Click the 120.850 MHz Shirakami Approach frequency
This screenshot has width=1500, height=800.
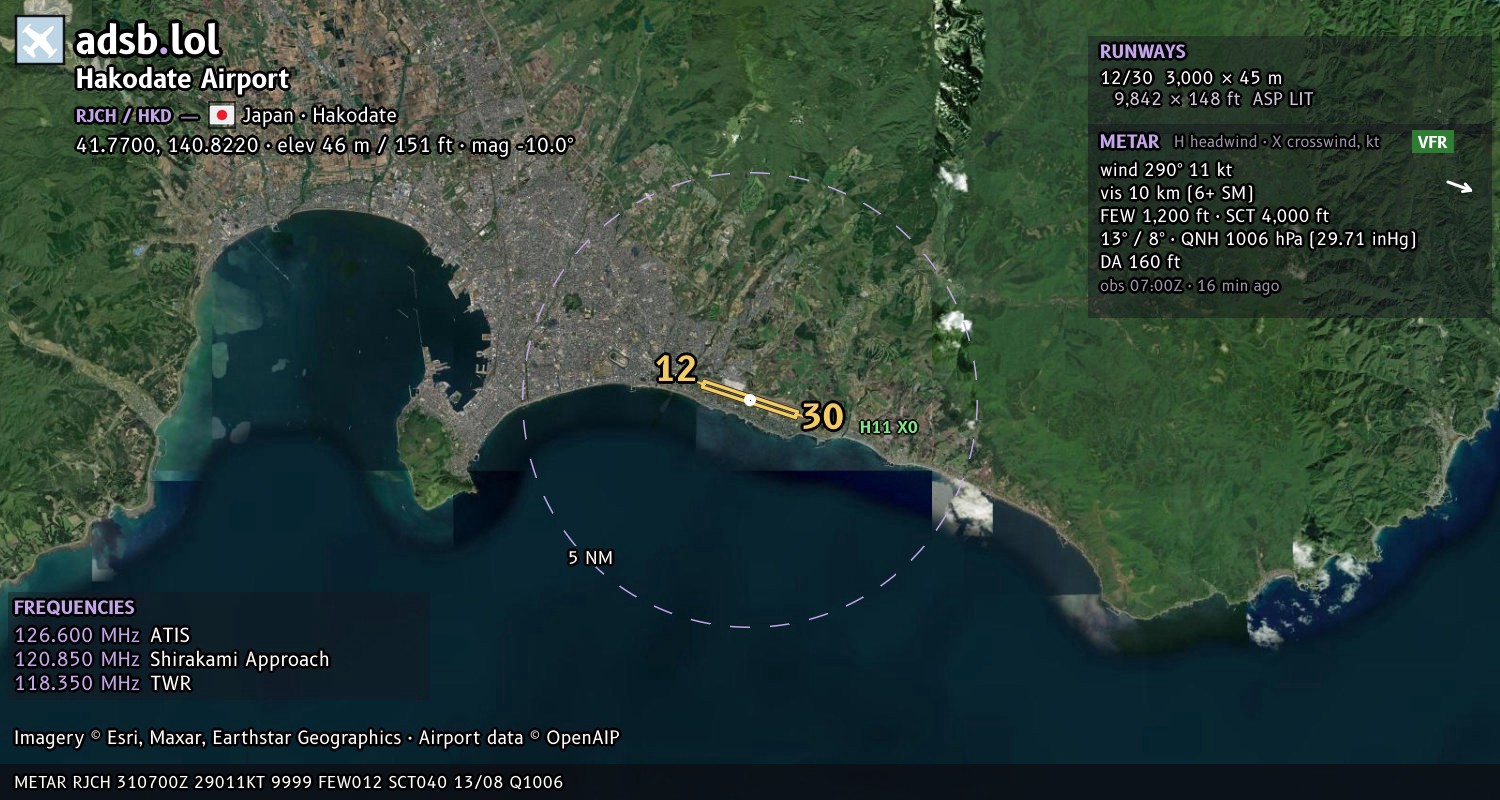(171, 659)
